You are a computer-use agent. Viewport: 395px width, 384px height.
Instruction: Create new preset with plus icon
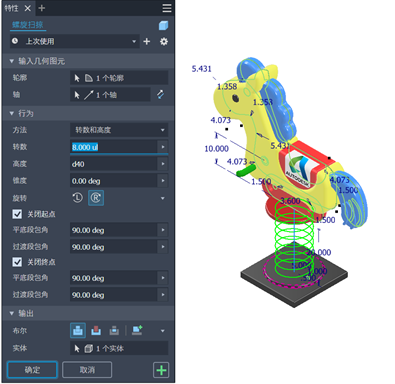pyautogui.click(x=147, y=41)
